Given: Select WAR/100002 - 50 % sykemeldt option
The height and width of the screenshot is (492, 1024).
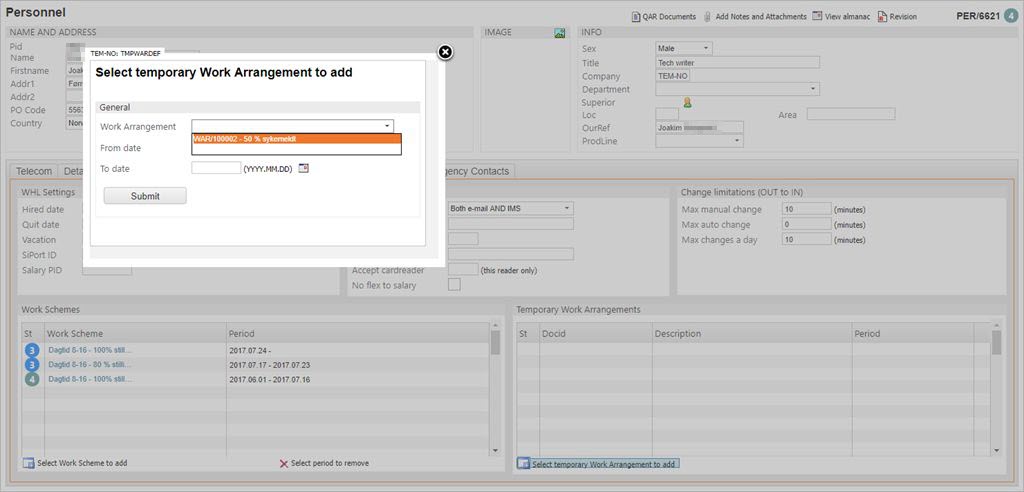Looking at the screenshot, I should click(x=296, y=139).
